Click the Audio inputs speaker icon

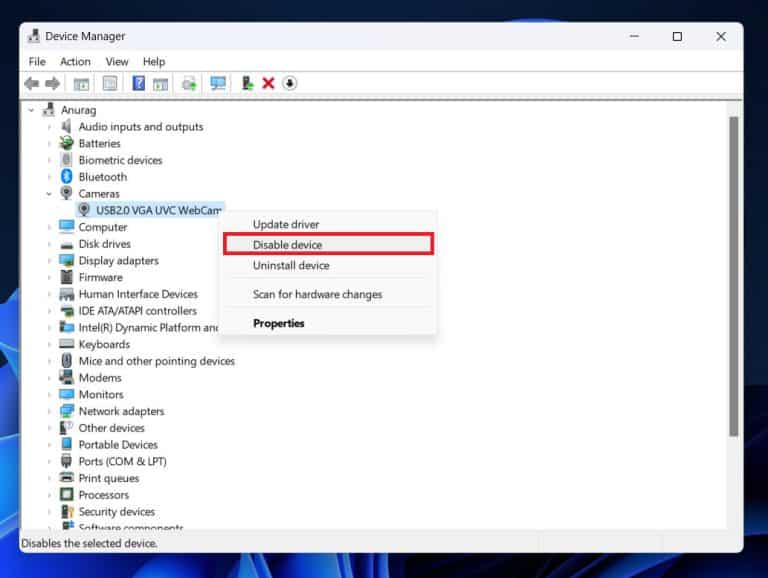(x=66, y=126)
